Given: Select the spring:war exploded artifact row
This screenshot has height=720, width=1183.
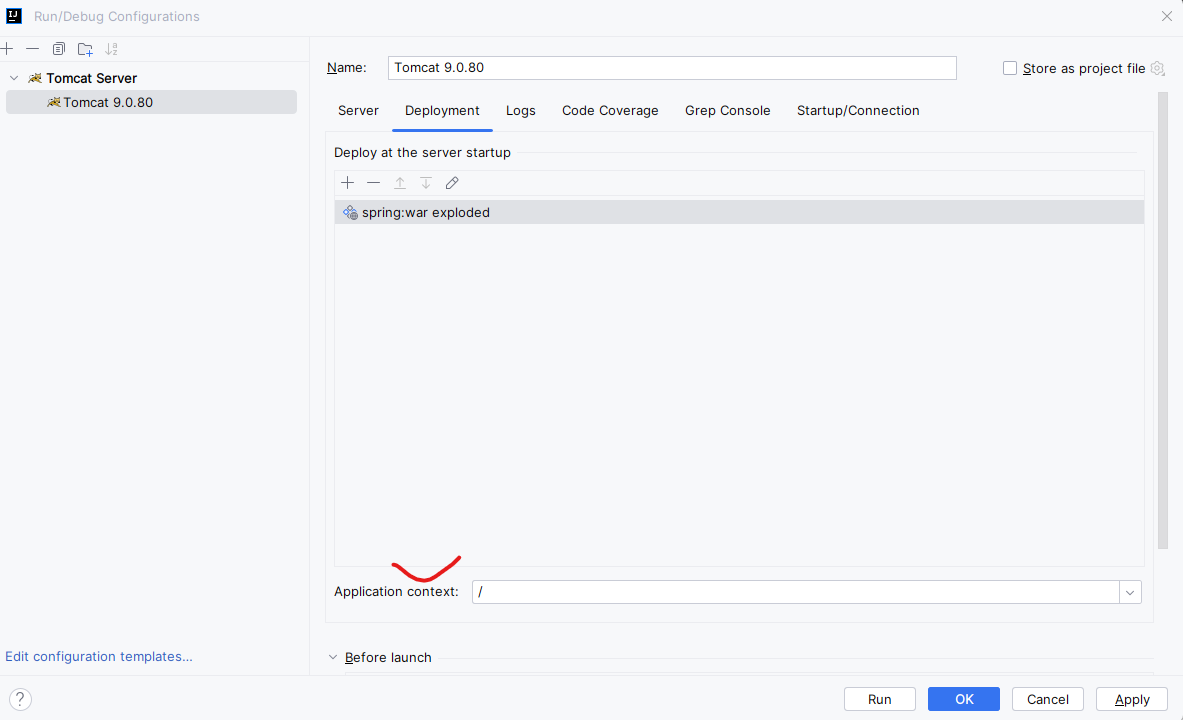Looking at the screenshot, I should (x=739, y=212).
